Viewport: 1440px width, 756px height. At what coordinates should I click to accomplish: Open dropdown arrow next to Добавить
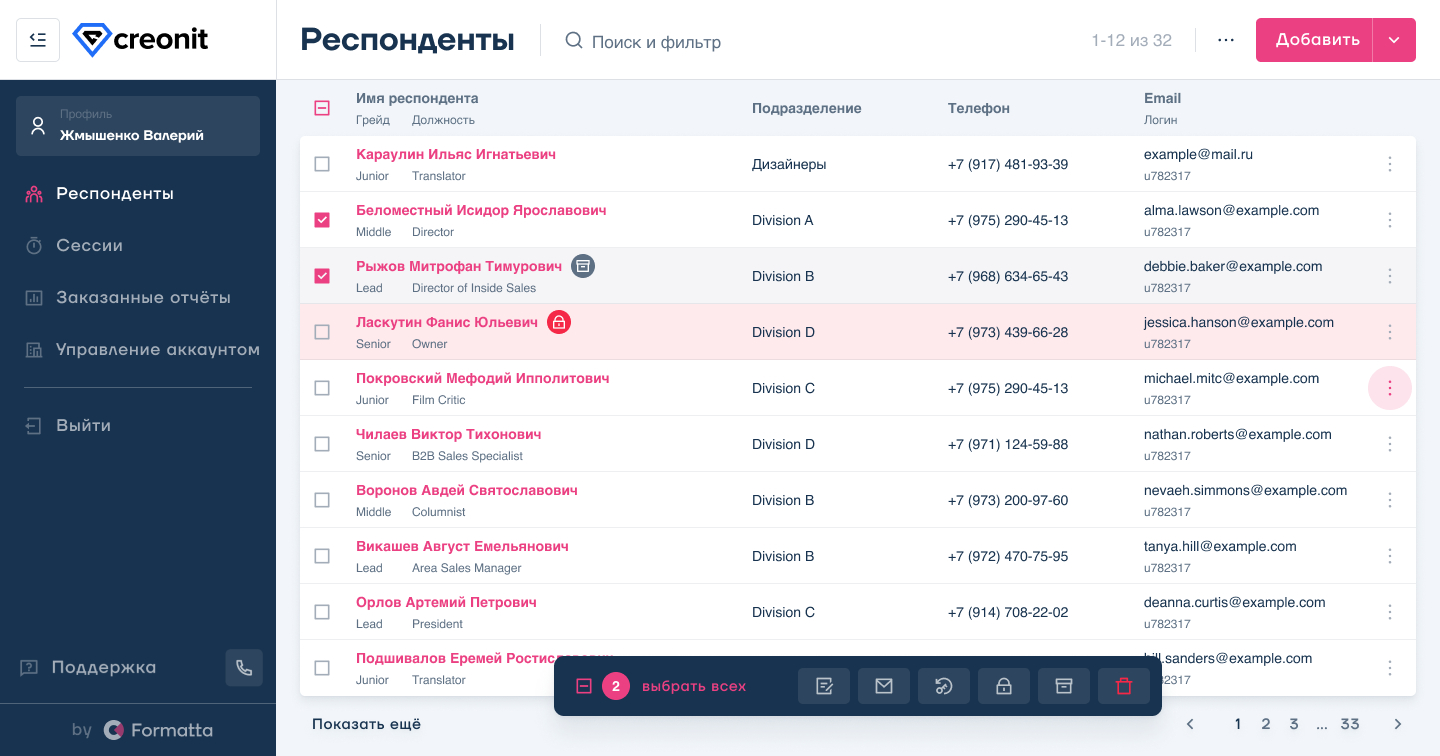coord(1394,40)
